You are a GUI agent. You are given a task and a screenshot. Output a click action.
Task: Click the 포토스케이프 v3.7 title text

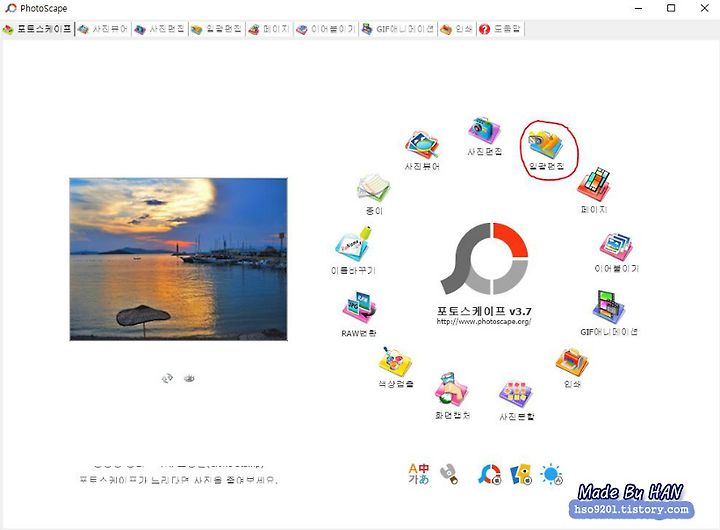click(x=484, y=310)
